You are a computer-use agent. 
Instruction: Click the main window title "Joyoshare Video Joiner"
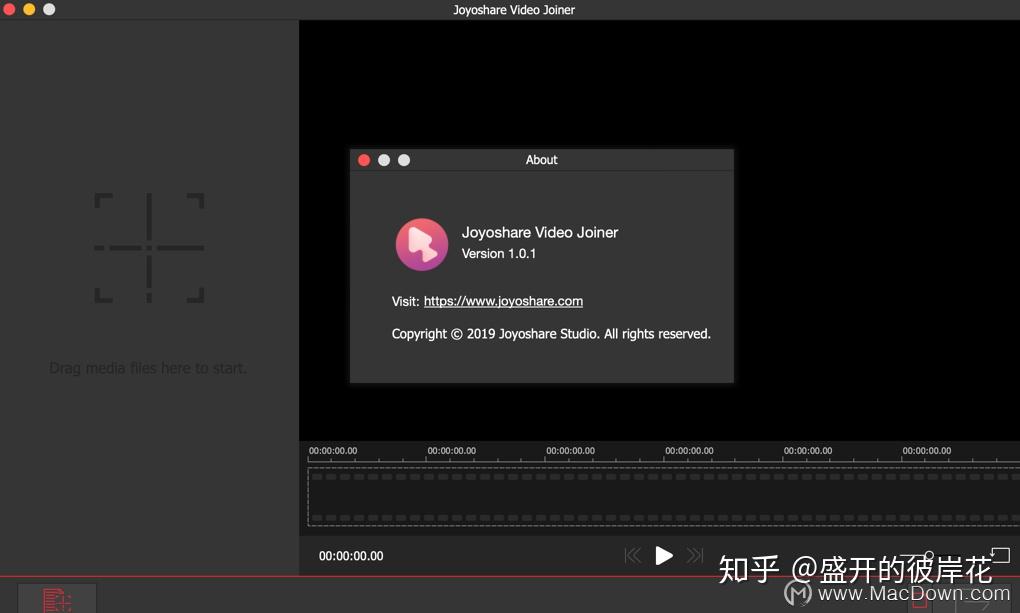(514, 10)
